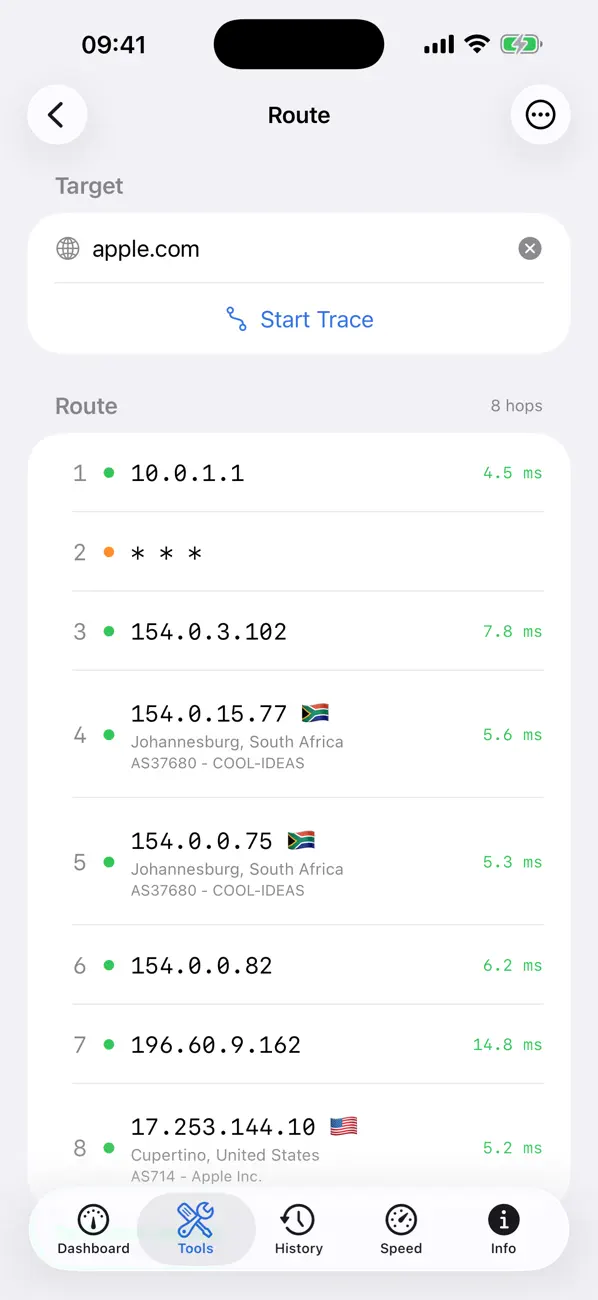Viewport: 598px width, 1300px height.
Task: Open the Speed test tab
Action: pos(400,1229)
